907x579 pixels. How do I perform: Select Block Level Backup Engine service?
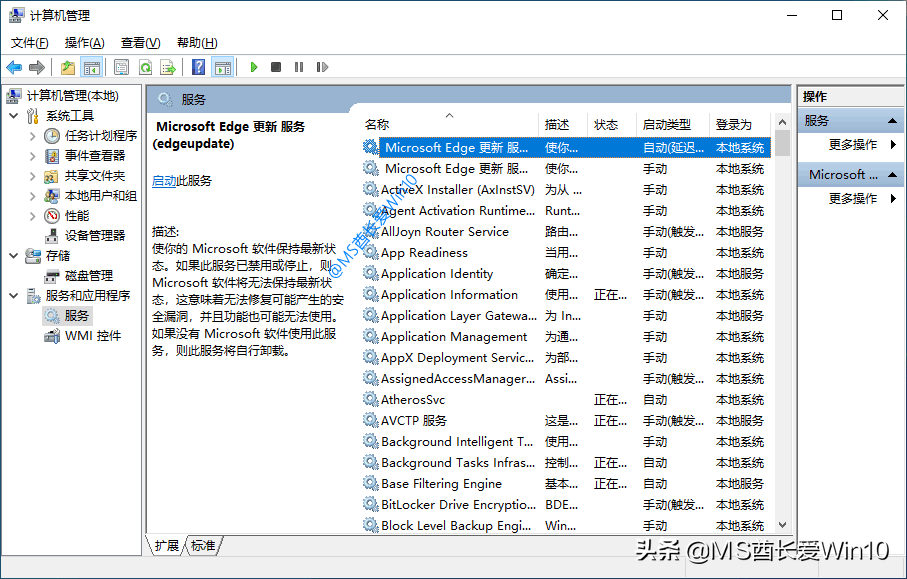pyautogui.click(x=565, y=525)
